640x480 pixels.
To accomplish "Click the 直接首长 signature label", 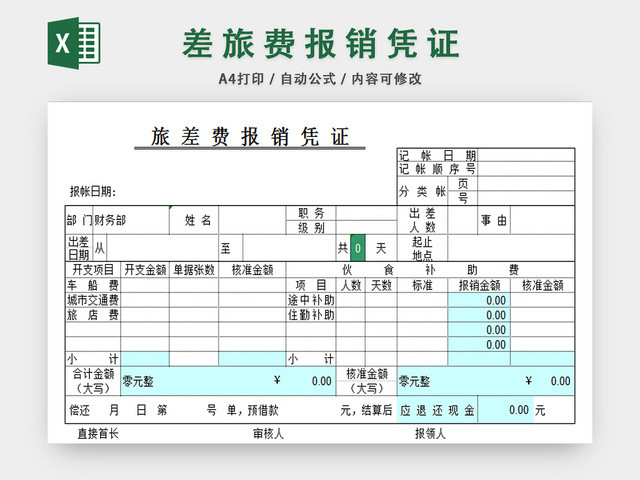I will click(98, 433).
